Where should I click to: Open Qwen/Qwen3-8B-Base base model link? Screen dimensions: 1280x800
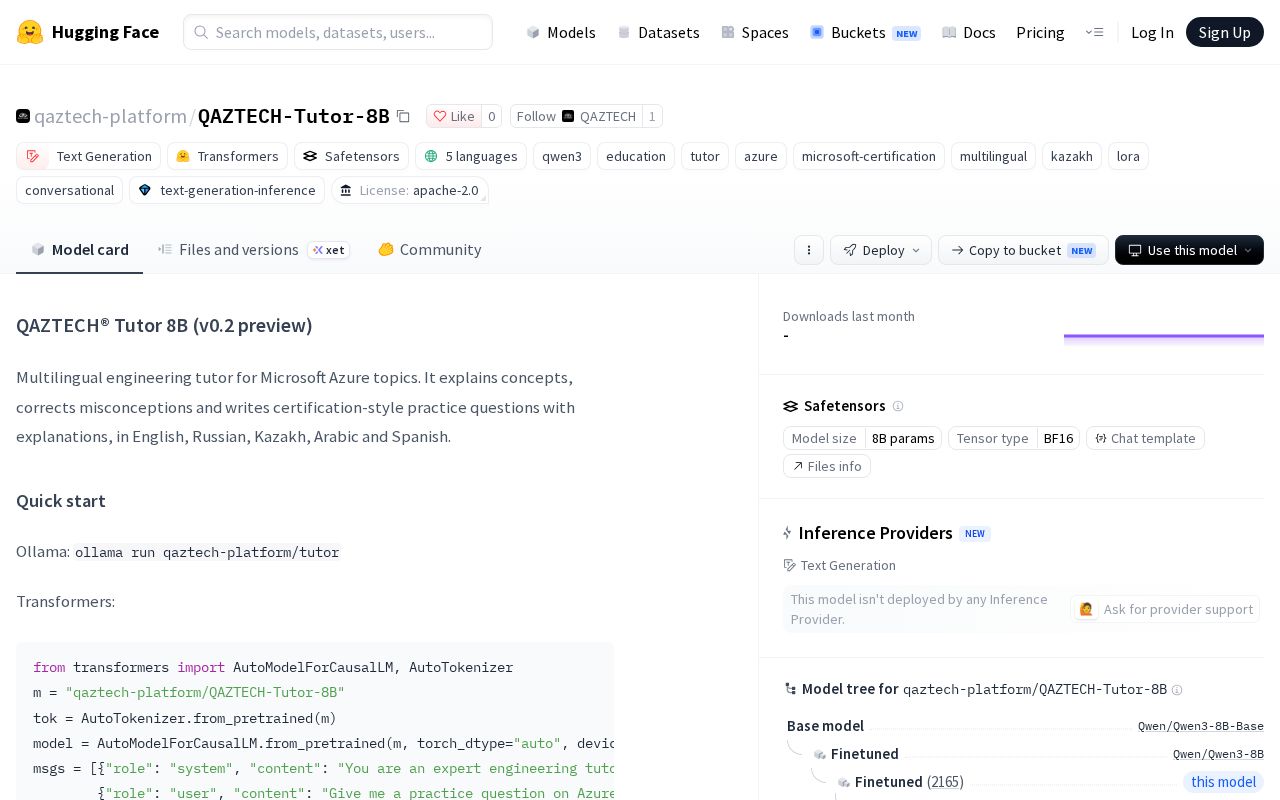coord(1200,726)
